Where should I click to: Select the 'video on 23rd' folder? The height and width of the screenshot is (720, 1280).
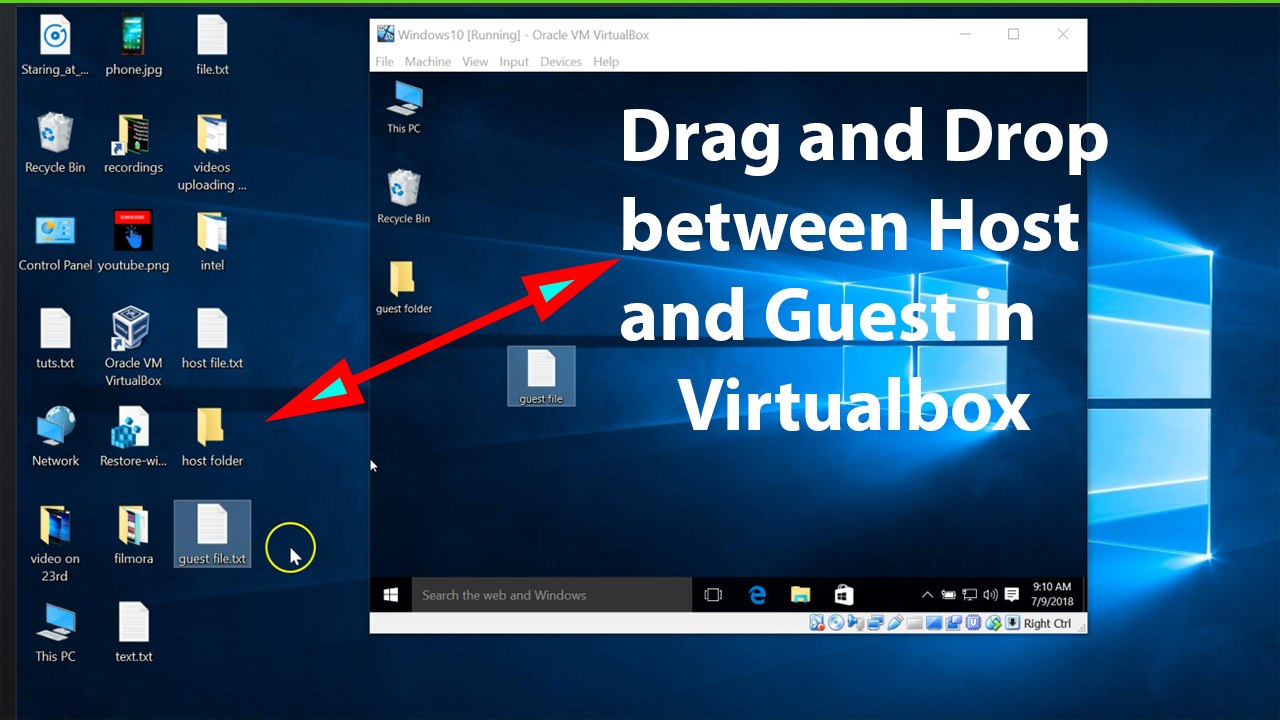point(55,544)
